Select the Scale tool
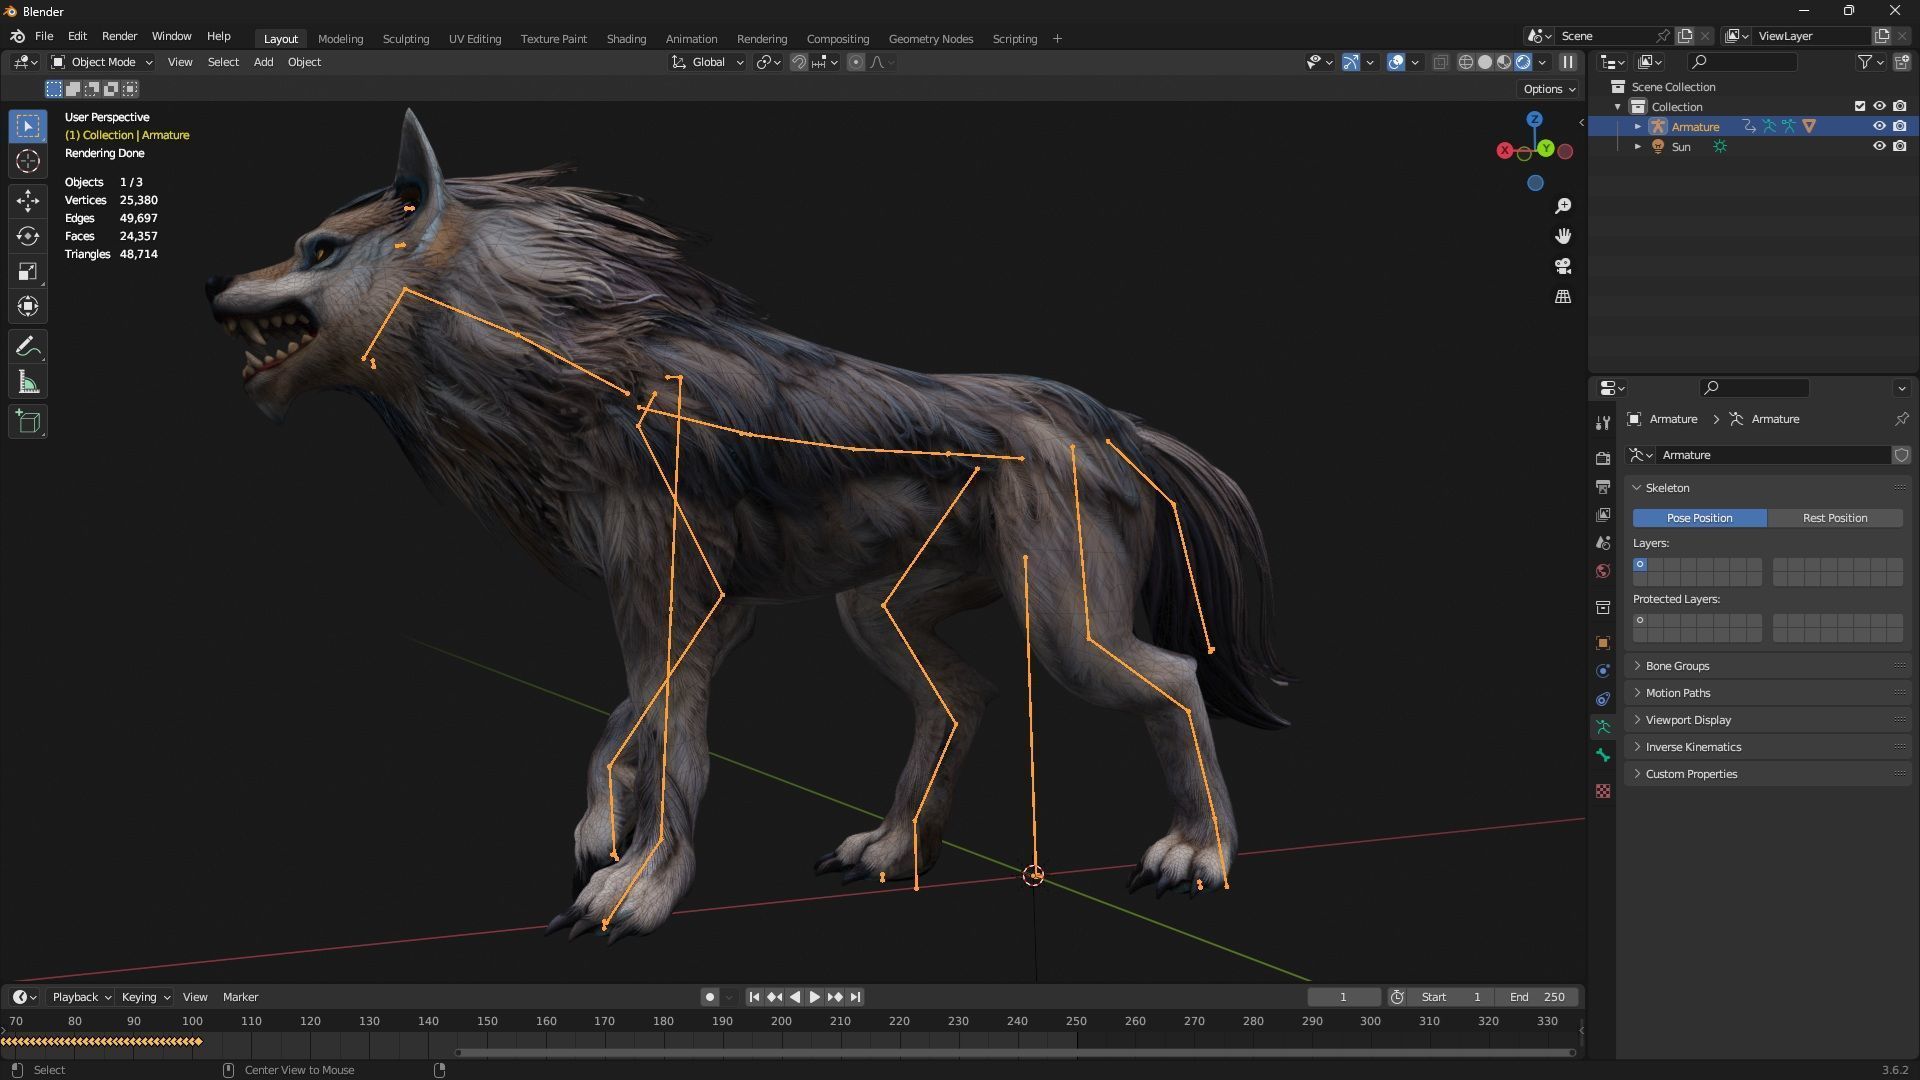 tap(28, 271)
